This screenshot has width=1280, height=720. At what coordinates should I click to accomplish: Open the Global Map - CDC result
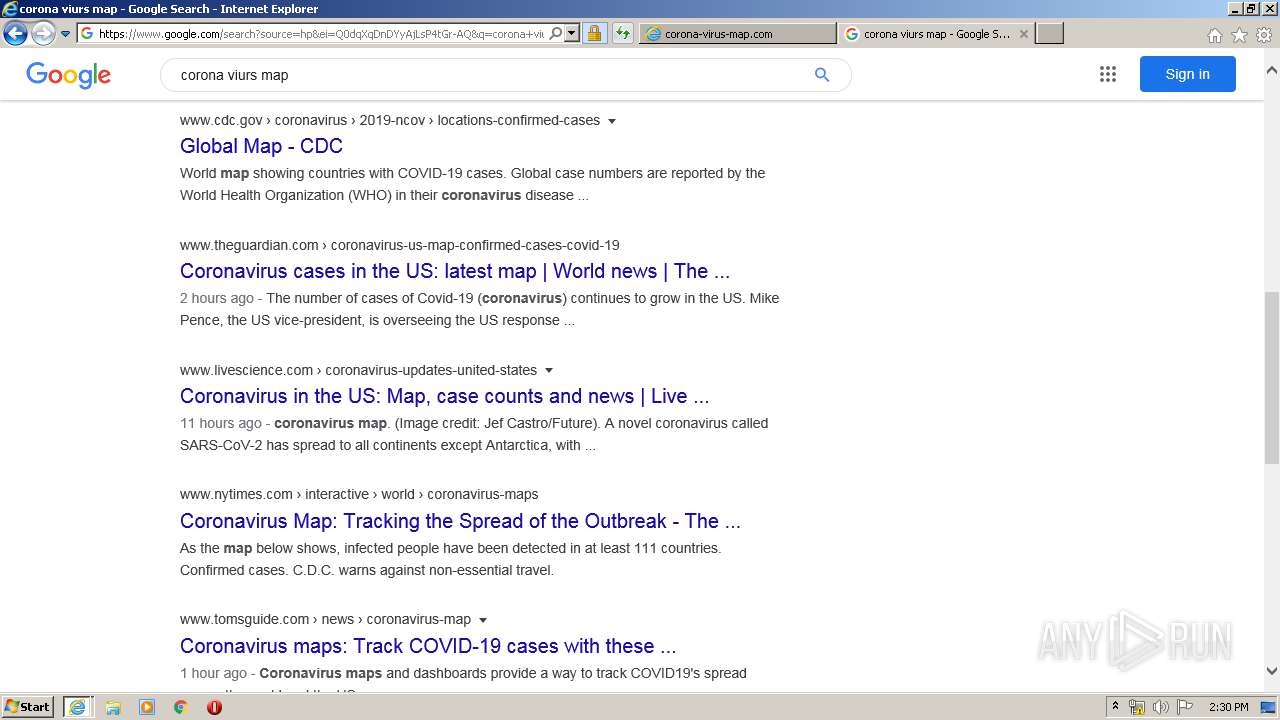[x=261, y=146]
